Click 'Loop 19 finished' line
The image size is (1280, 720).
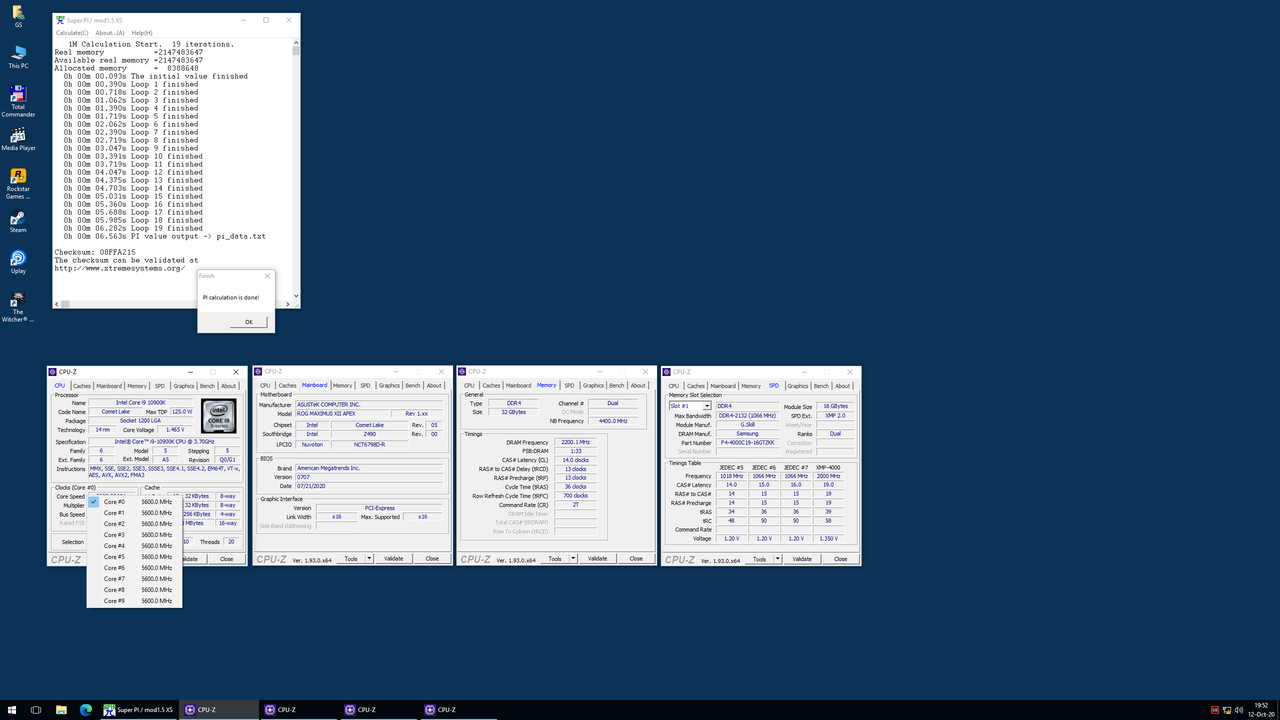click(131, 228)
